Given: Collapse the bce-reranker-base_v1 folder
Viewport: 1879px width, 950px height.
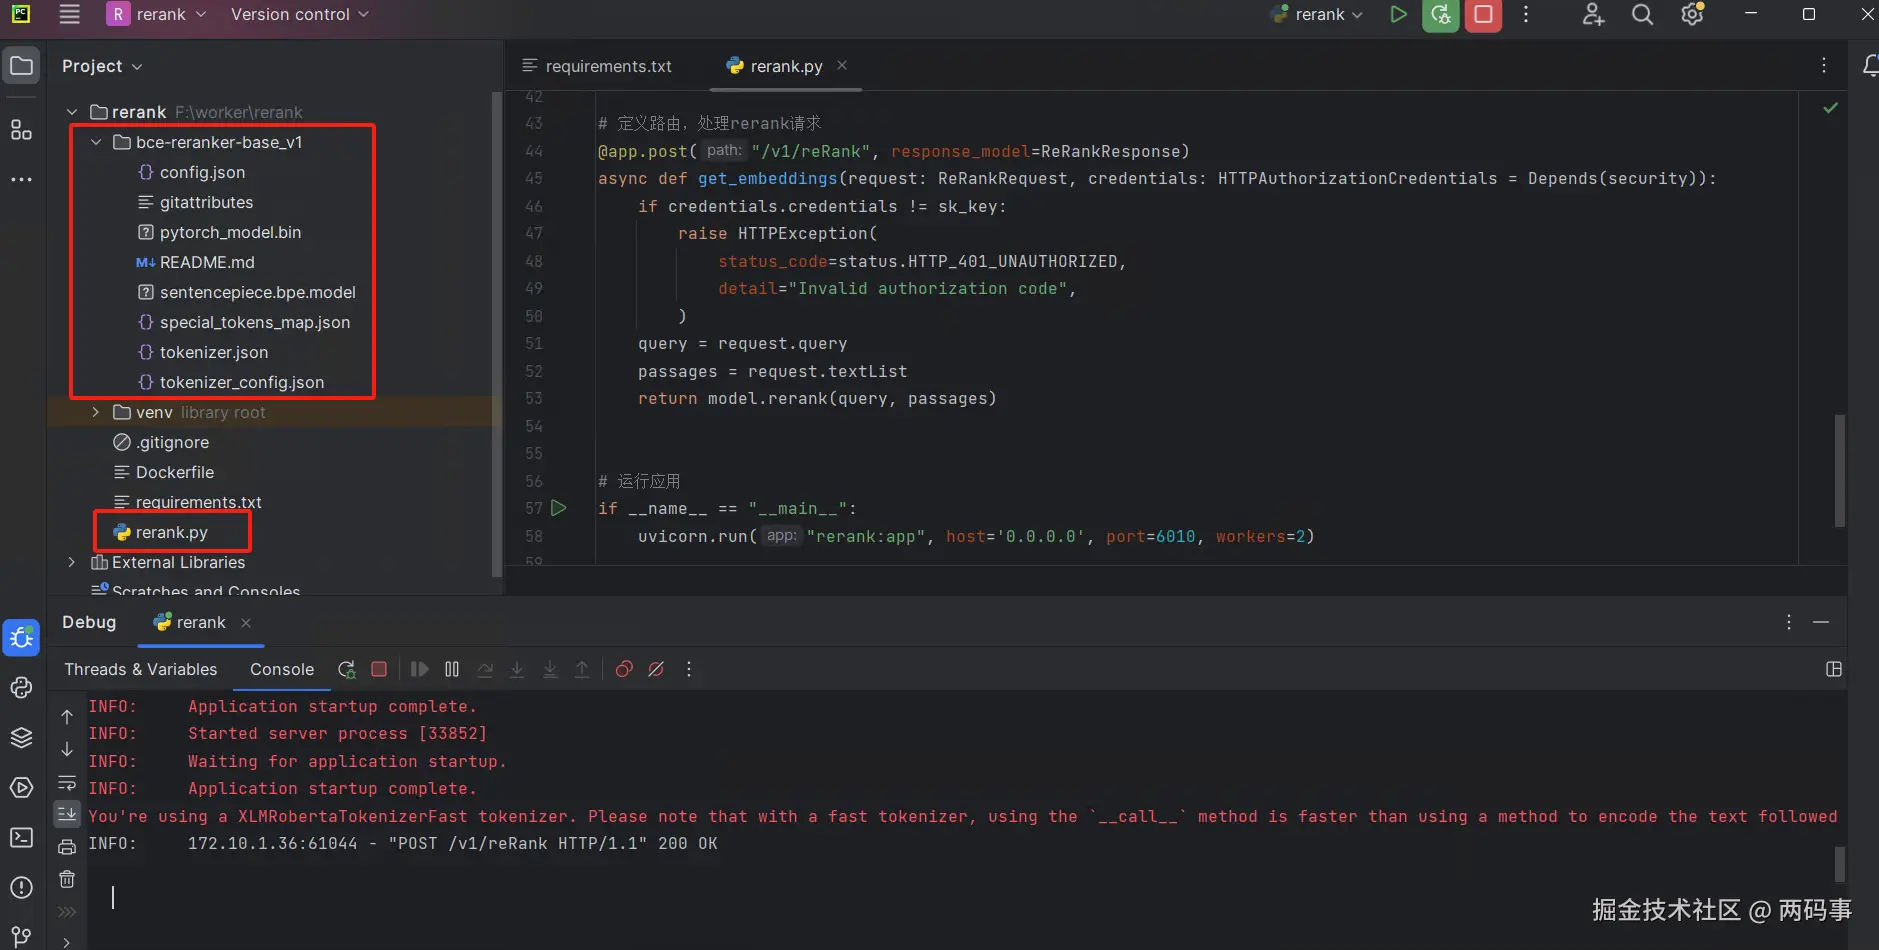Looking at the screenshot, I should coord(96,142).
